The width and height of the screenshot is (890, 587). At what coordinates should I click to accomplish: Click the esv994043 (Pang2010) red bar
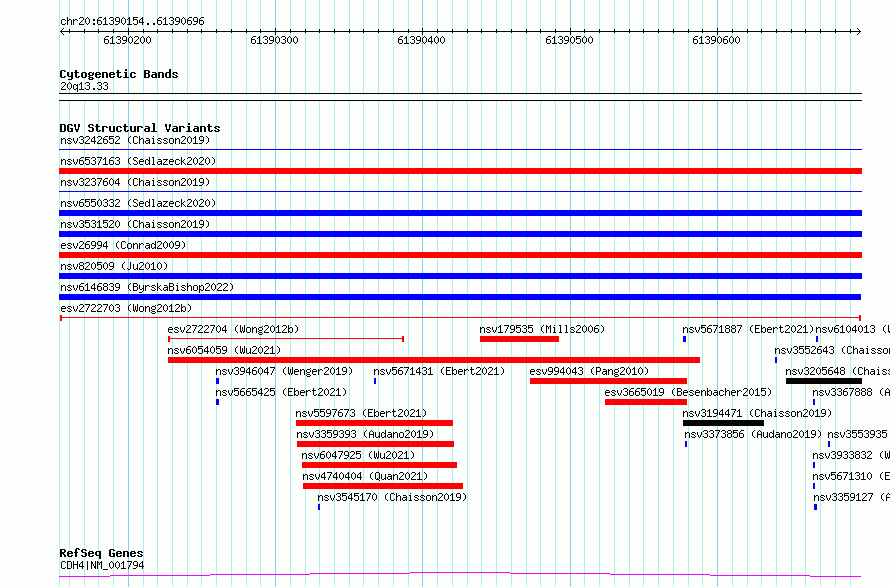click(x=608, y=381)
